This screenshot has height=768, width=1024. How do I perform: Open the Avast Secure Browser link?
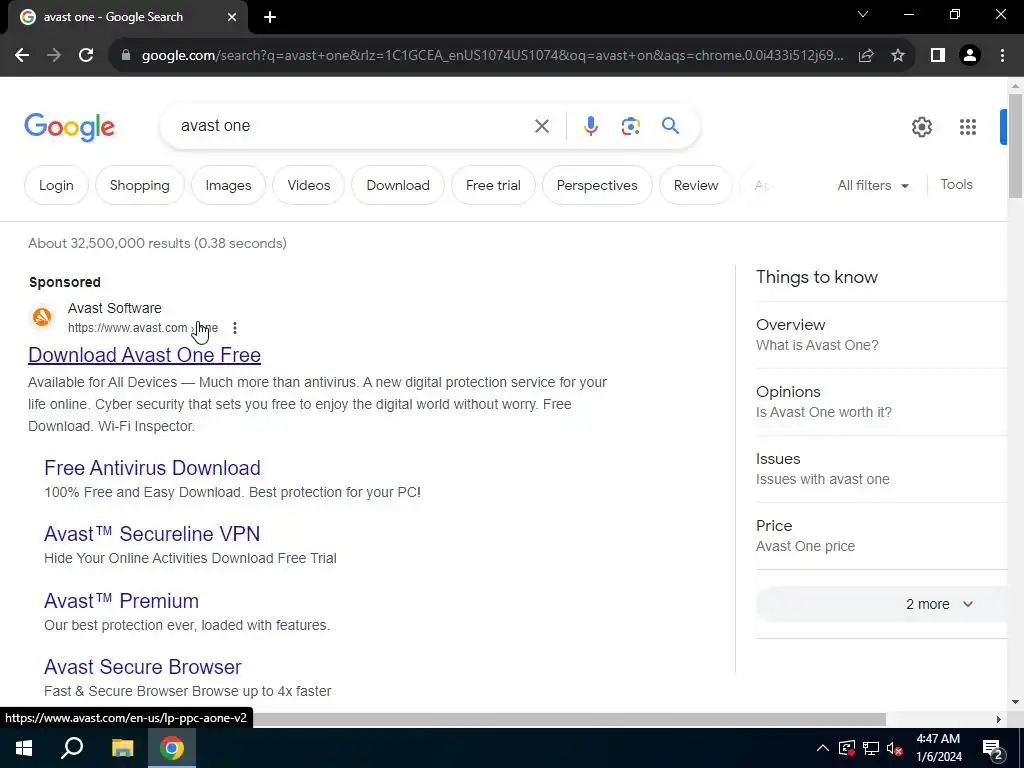[142, 667]
